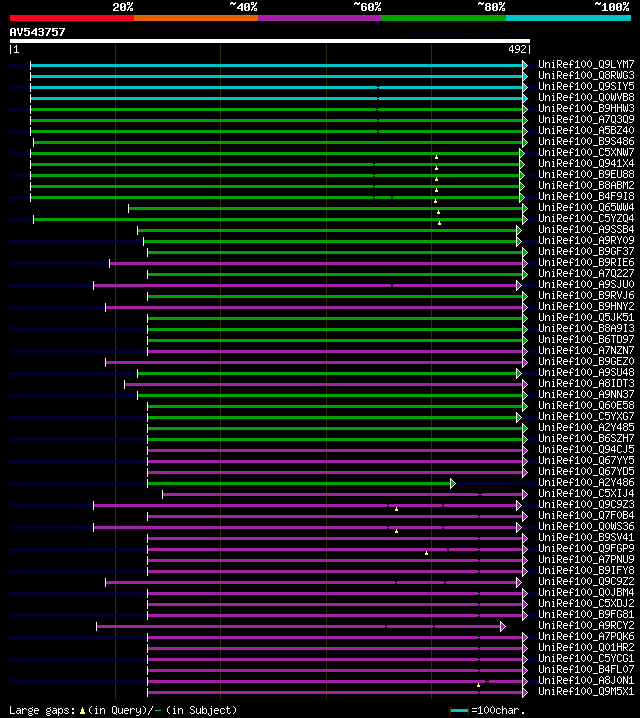
Task: Select label UniRef100_A7Q227
Action: tap(586, 273)
